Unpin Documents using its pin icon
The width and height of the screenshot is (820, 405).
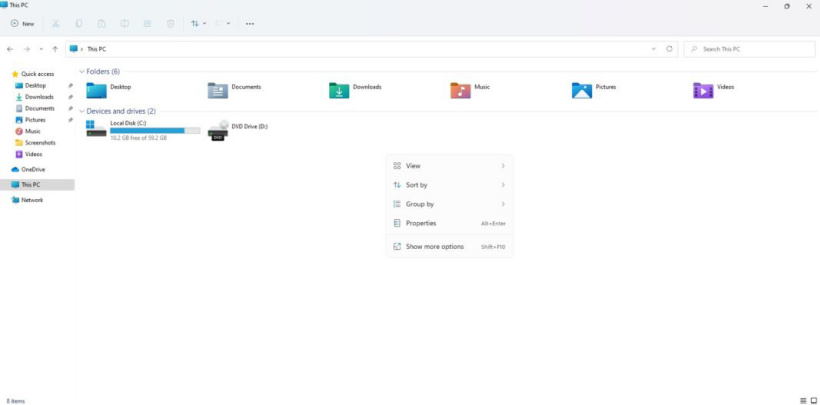coord(70,108)
